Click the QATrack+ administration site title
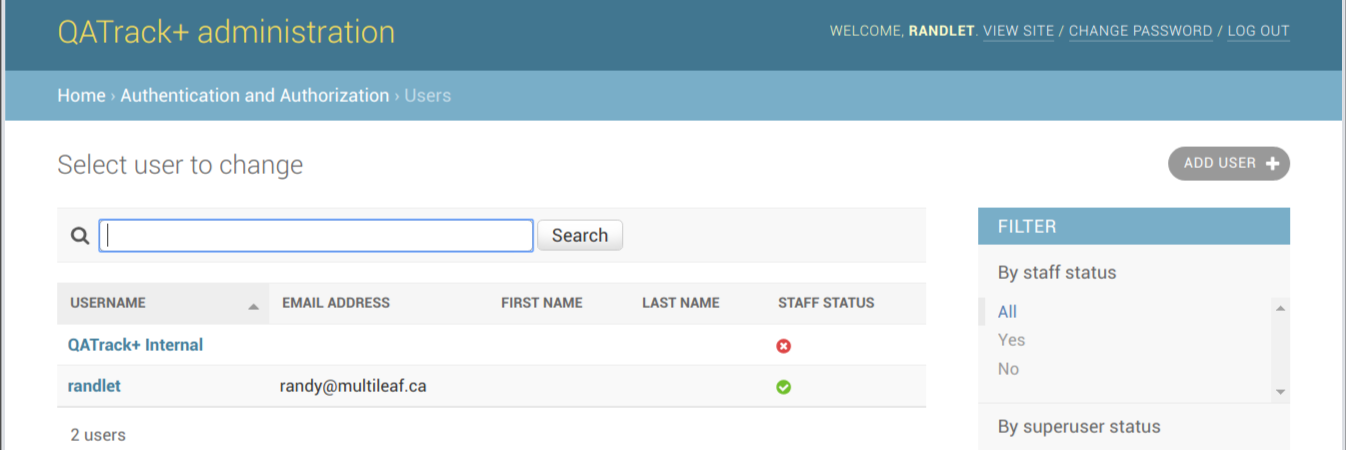Screen dimensions: 1346x450 [x=226, y=32]
